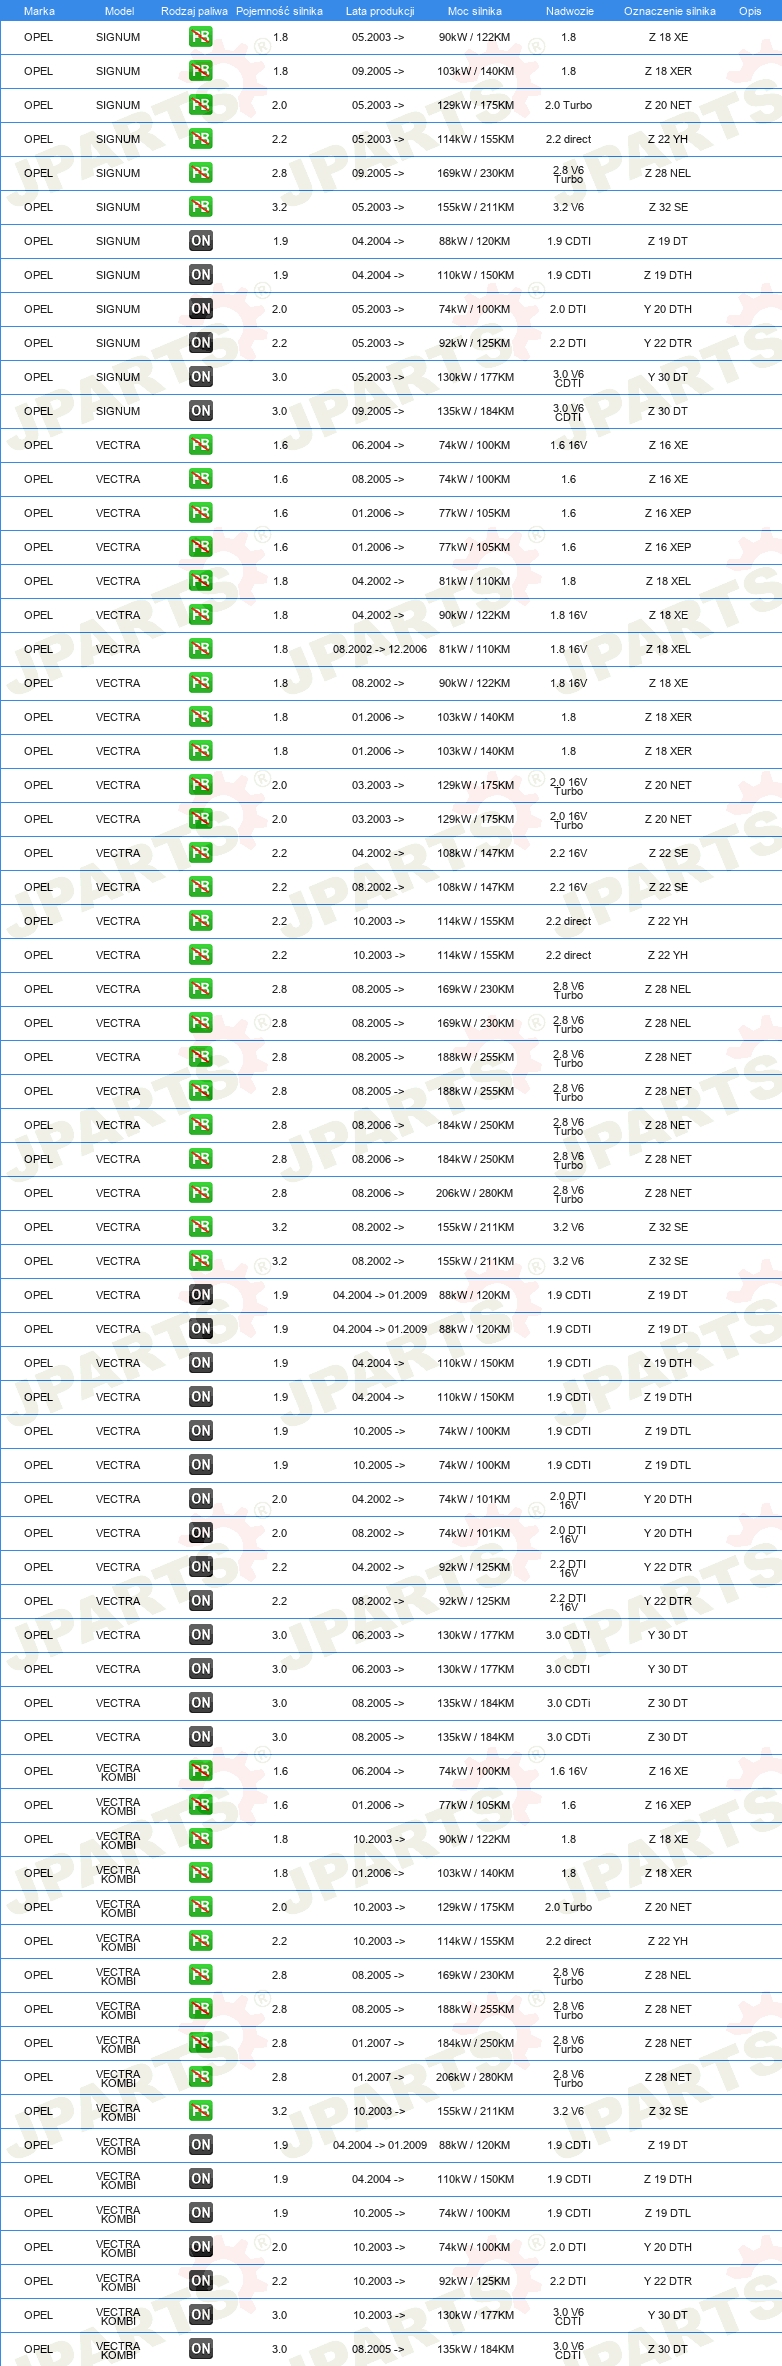Click petrol icon in SIGNUM Z 28 NEL row
The image size is (782, 2366).
pyautogui.click(x=201, y=173)
